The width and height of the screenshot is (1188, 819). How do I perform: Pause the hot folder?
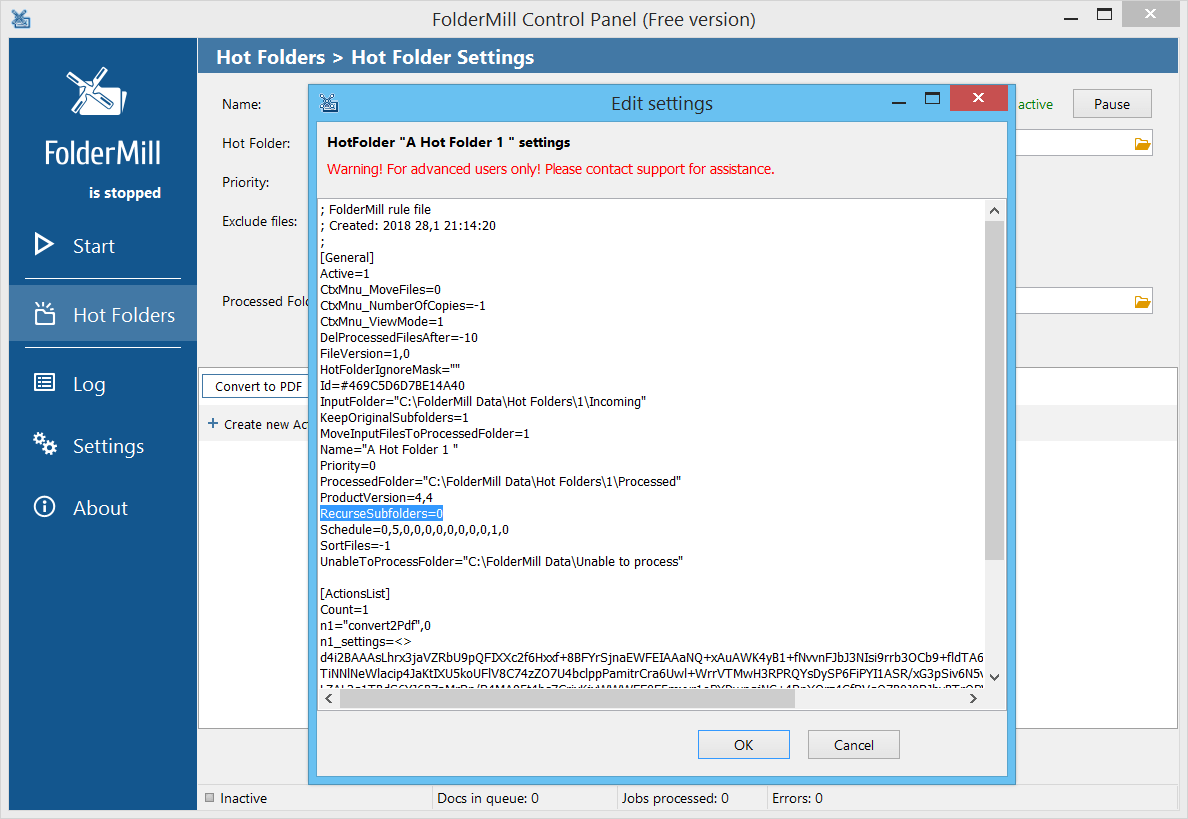click(1112, 104)
